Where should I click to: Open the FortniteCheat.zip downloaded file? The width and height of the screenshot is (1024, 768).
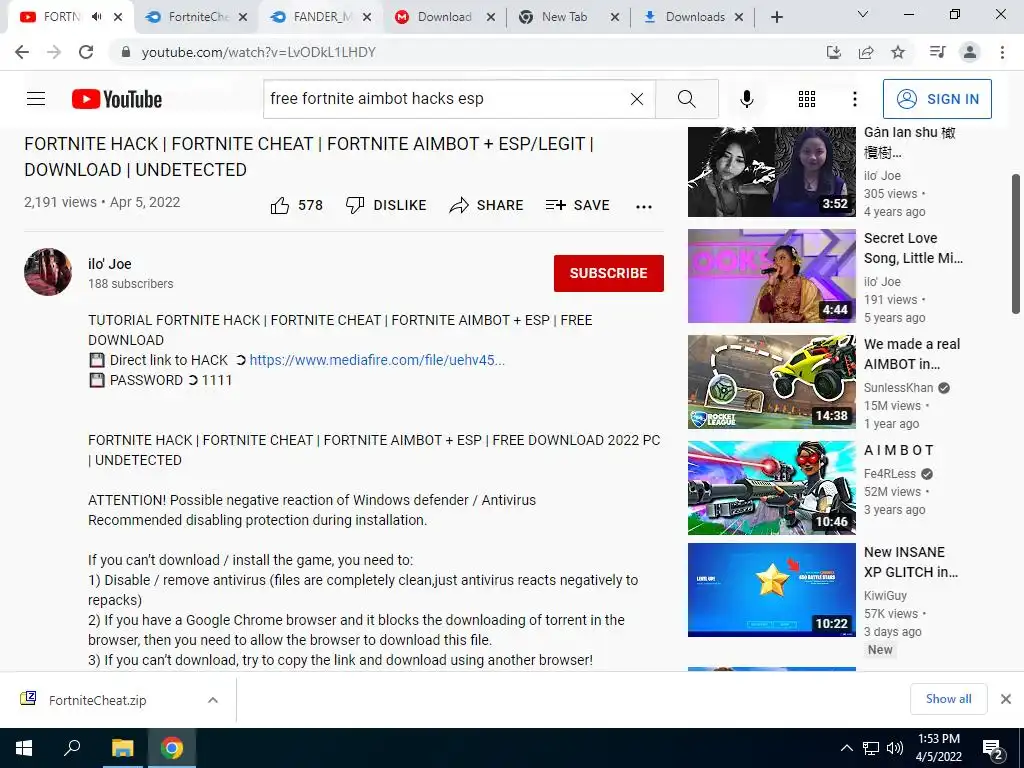(97, 700)
